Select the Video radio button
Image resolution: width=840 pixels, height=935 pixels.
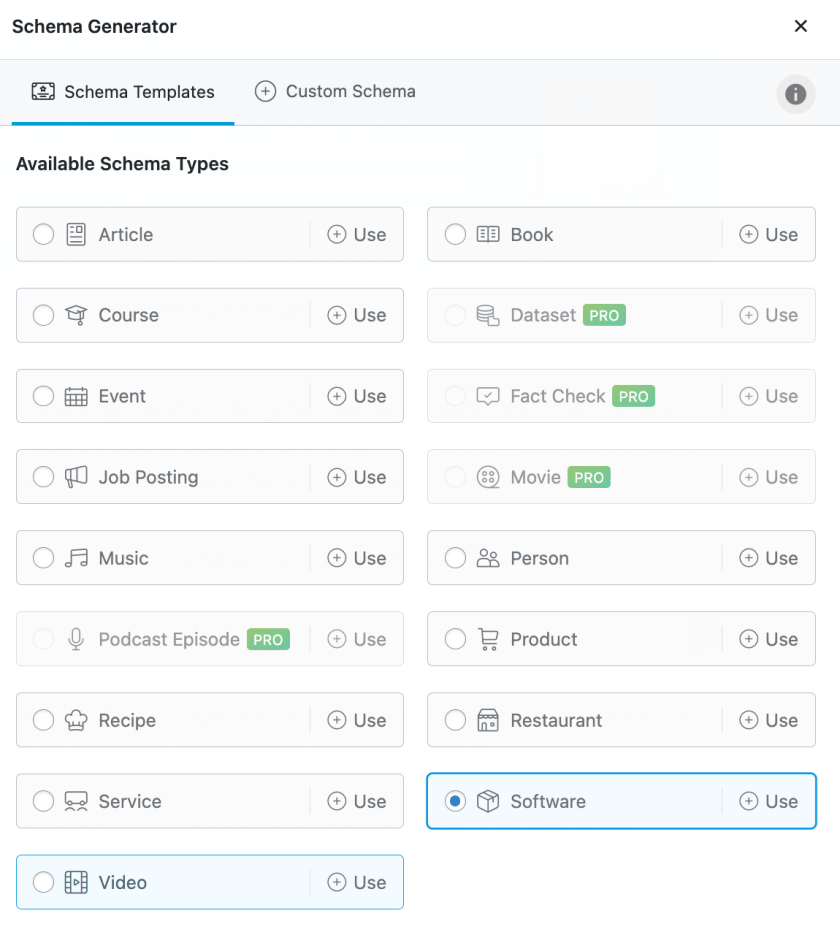click(x=44, y=883)
